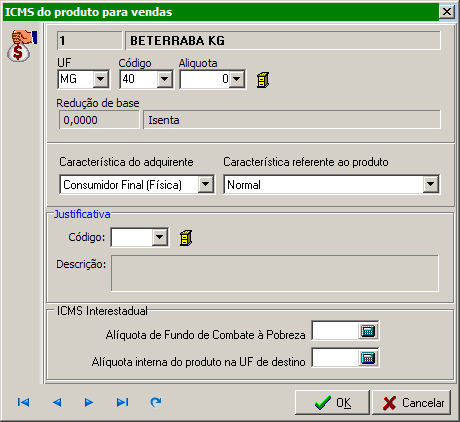Go to the next record
The height and width of the screenshot is (422, 460).
click(89, 402)
